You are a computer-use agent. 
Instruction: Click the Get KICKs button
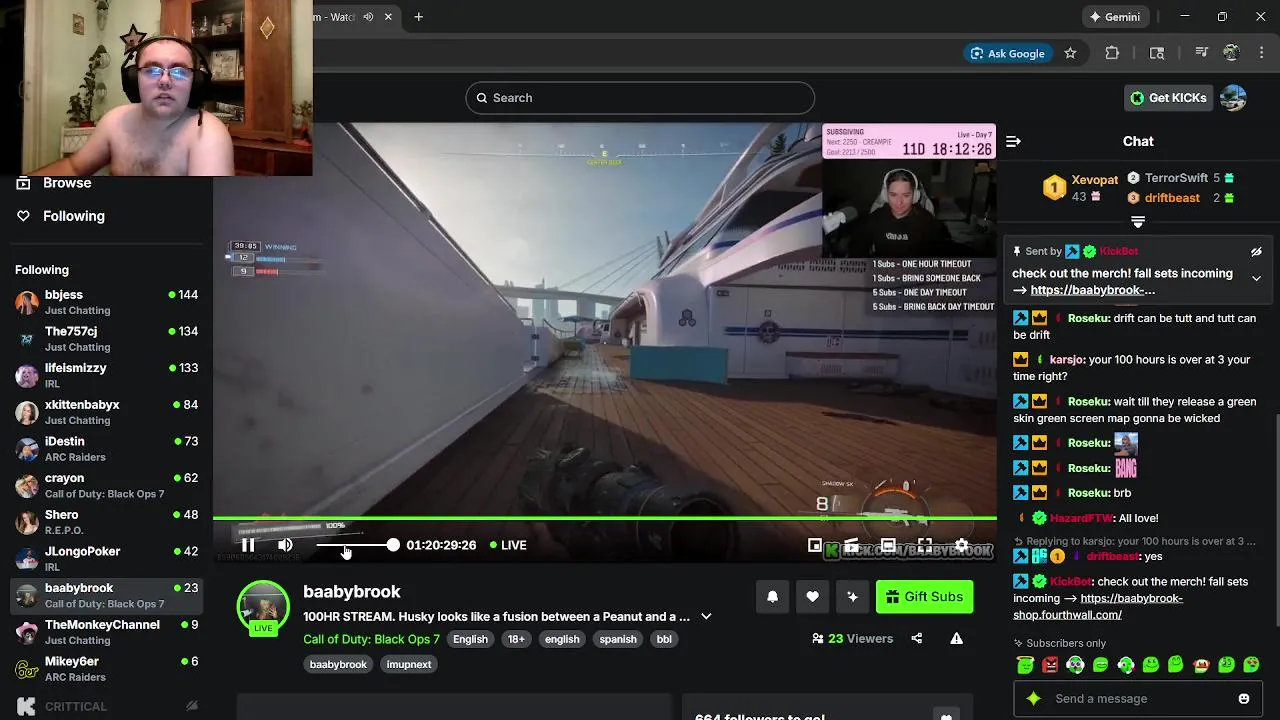[1168, 98]
